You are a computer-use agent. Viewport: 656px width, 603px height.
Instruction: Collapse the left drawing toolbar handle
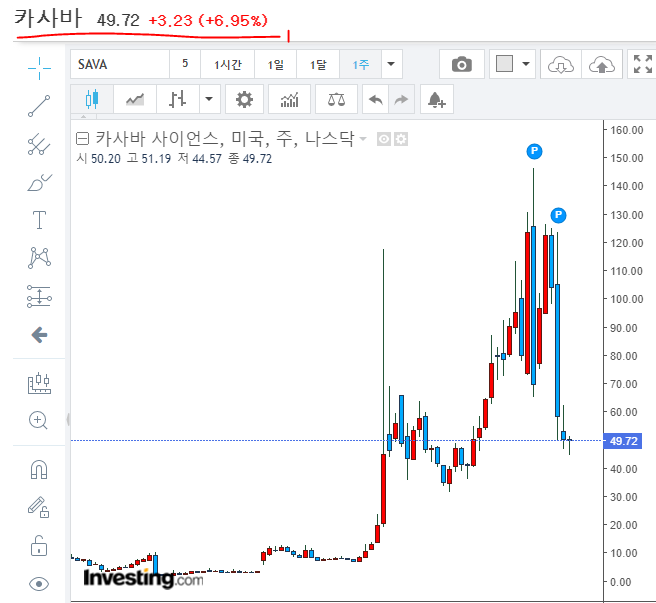click(x=68, y=419)
